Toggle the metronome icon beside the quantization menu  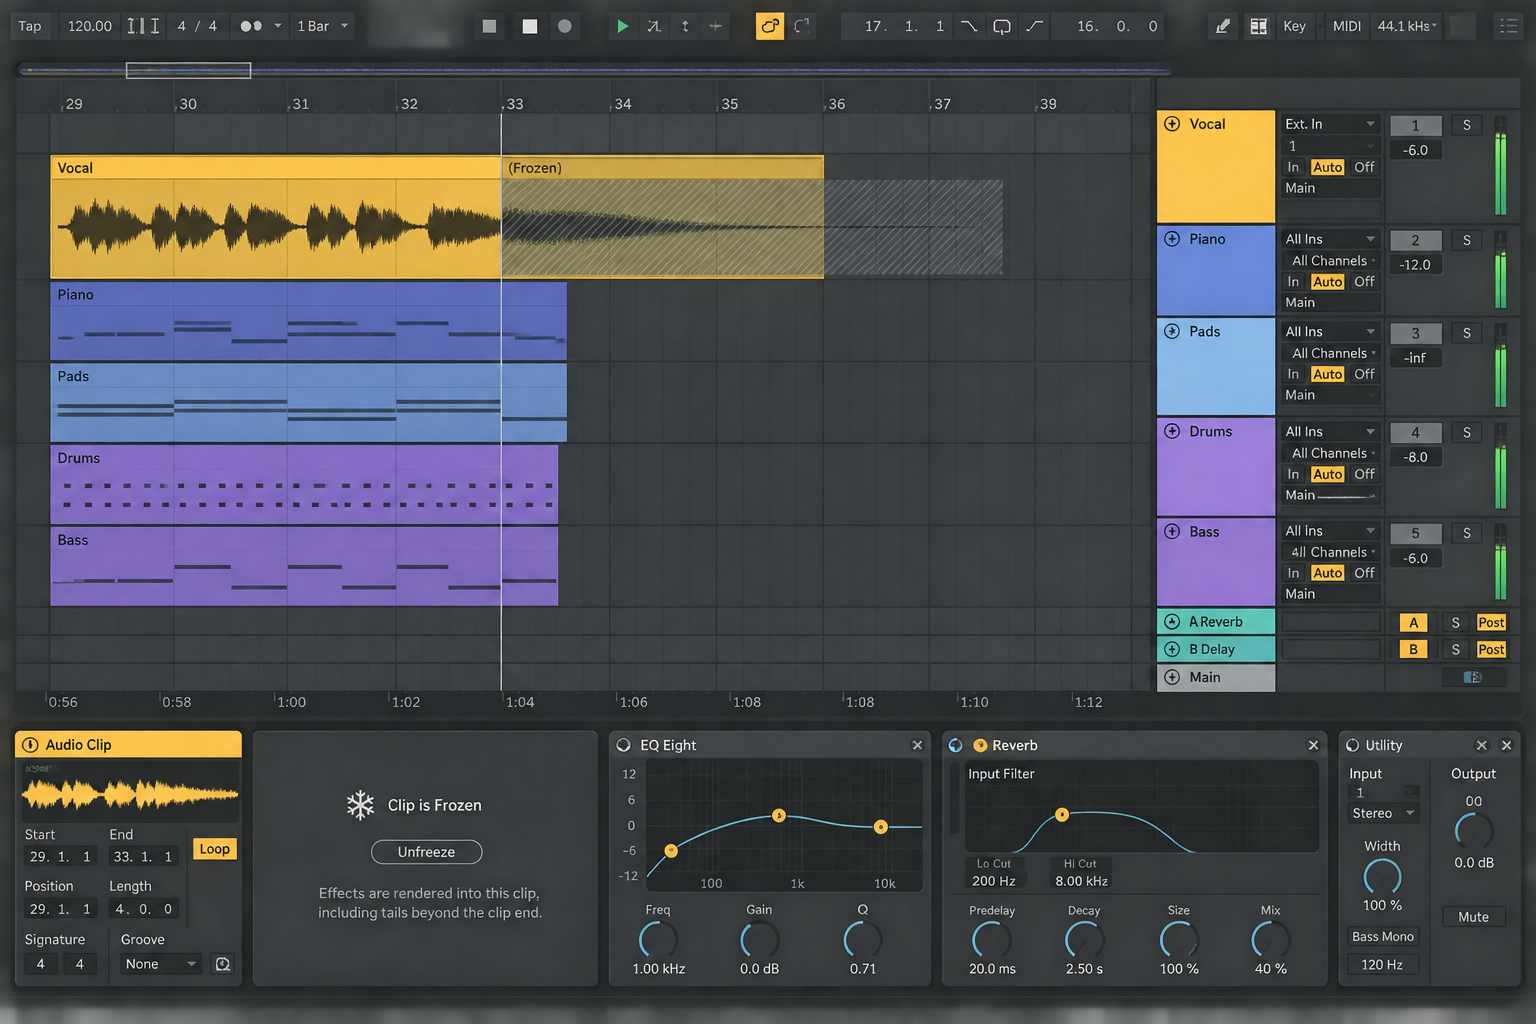click(251, 26)
